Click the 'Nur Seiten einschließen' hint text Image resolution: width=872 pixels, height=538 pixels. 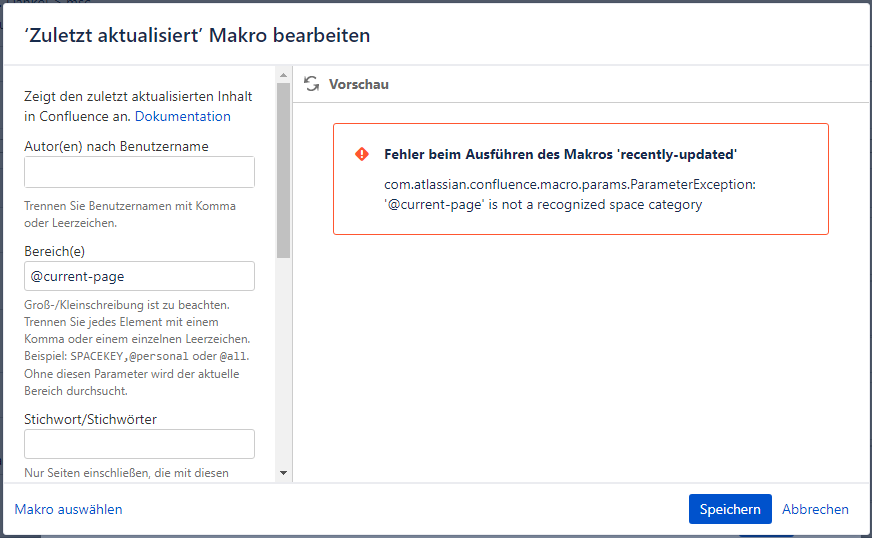(x=127, y=473)
